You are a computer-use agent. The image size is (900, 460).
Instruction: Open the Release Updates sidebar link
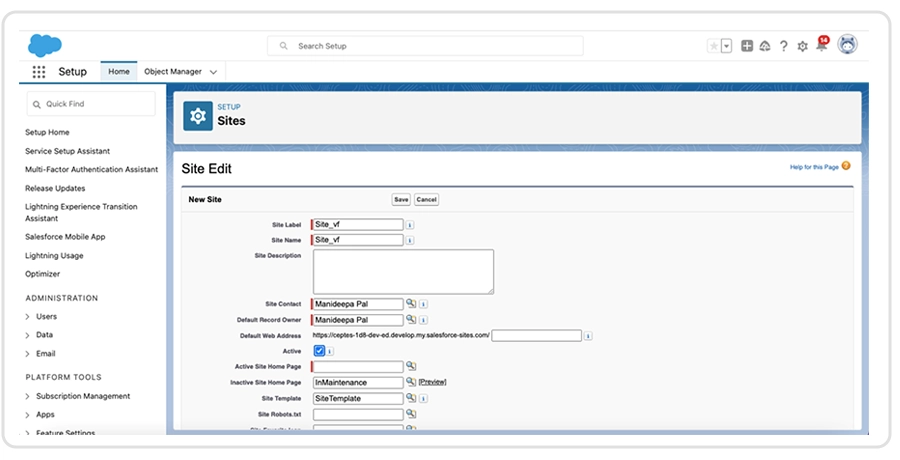coord(55,188)
